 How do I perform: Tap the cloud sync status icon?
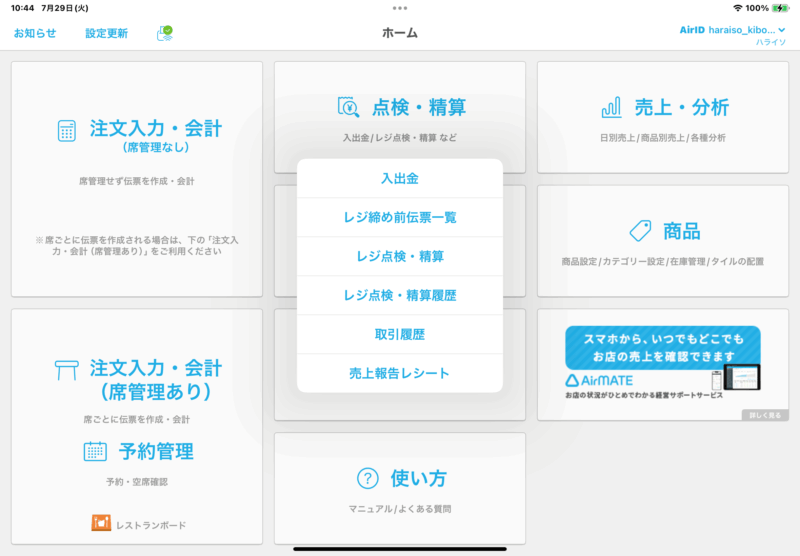click(x=165, y=33)
